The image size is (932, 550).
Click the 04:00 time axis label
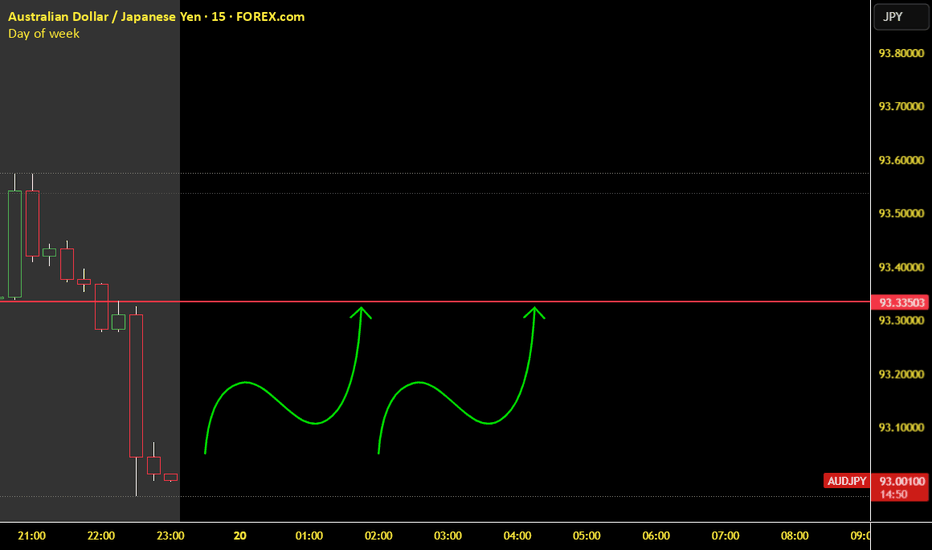[x=517, y=536]
